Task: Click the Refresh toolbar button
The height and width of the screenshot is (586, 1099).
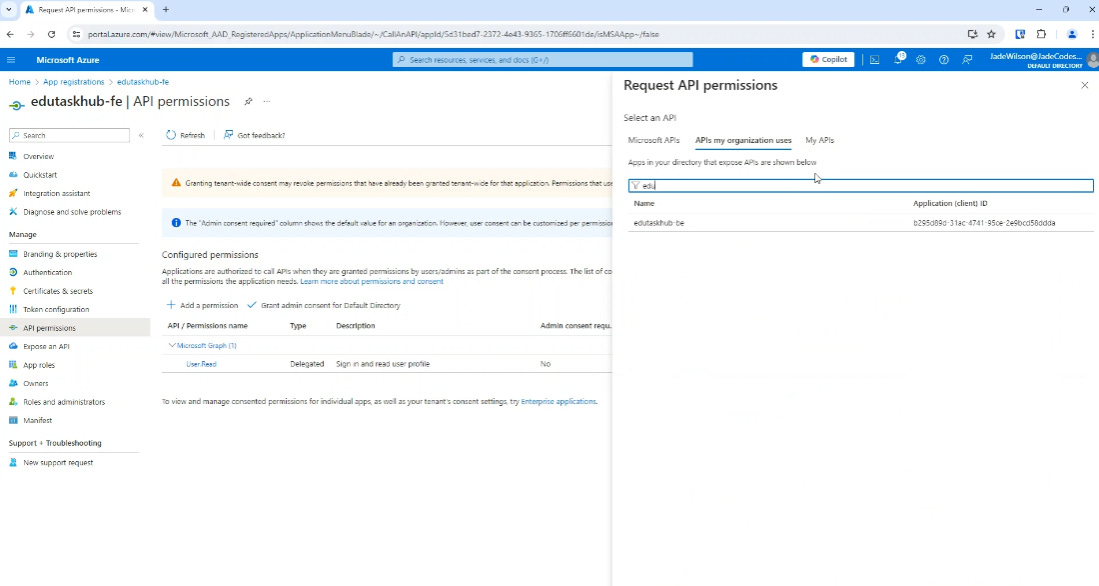Action: tap(186, 135)
